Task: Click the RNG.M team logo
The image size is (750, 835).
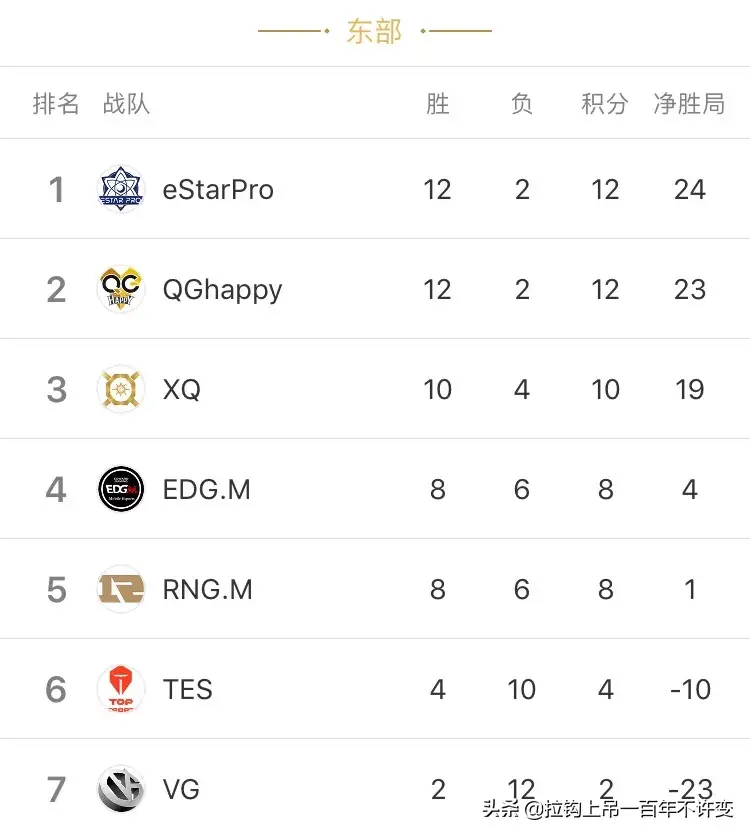Action: 121,589
